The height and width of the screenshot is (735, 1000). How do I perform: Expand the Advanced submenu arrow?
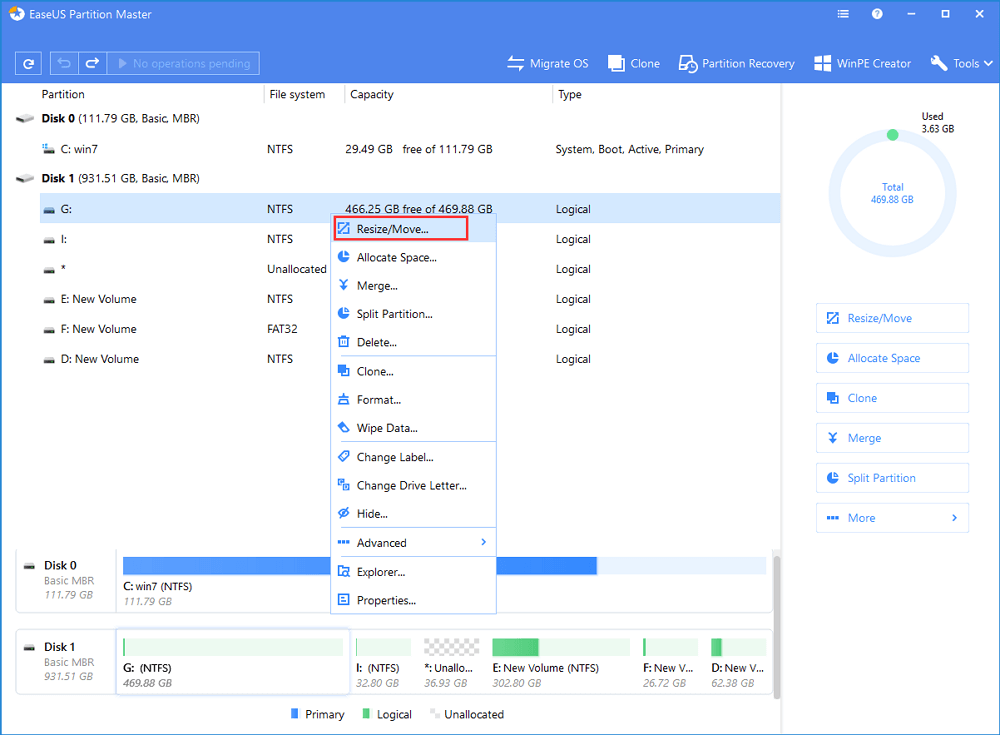[x=483, y=542]
